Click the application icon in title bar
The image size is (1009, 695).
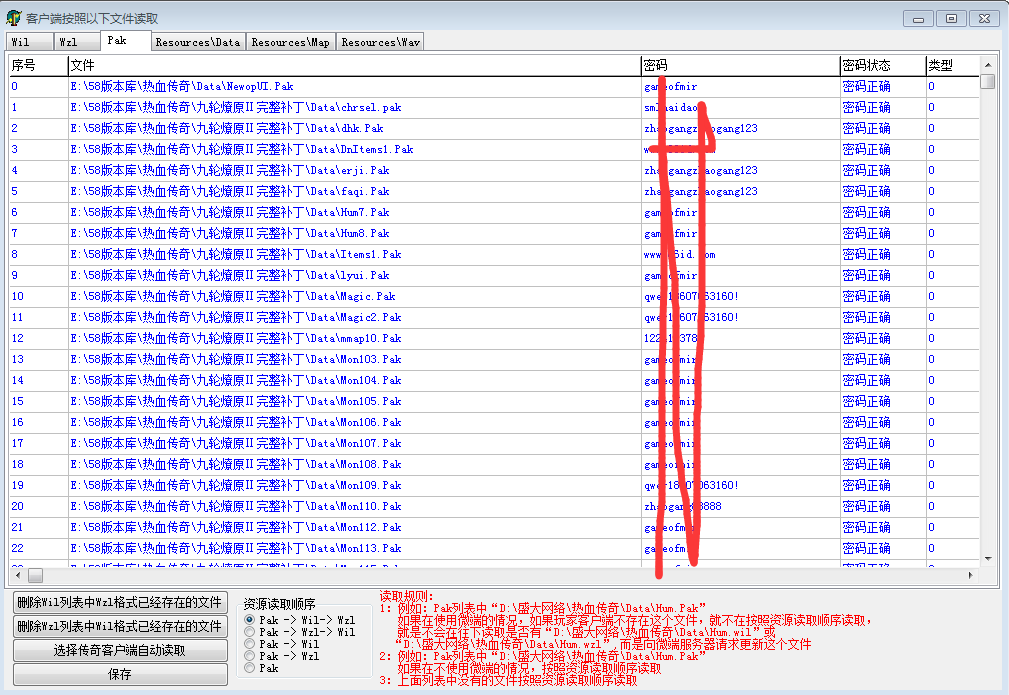point(14,18)
